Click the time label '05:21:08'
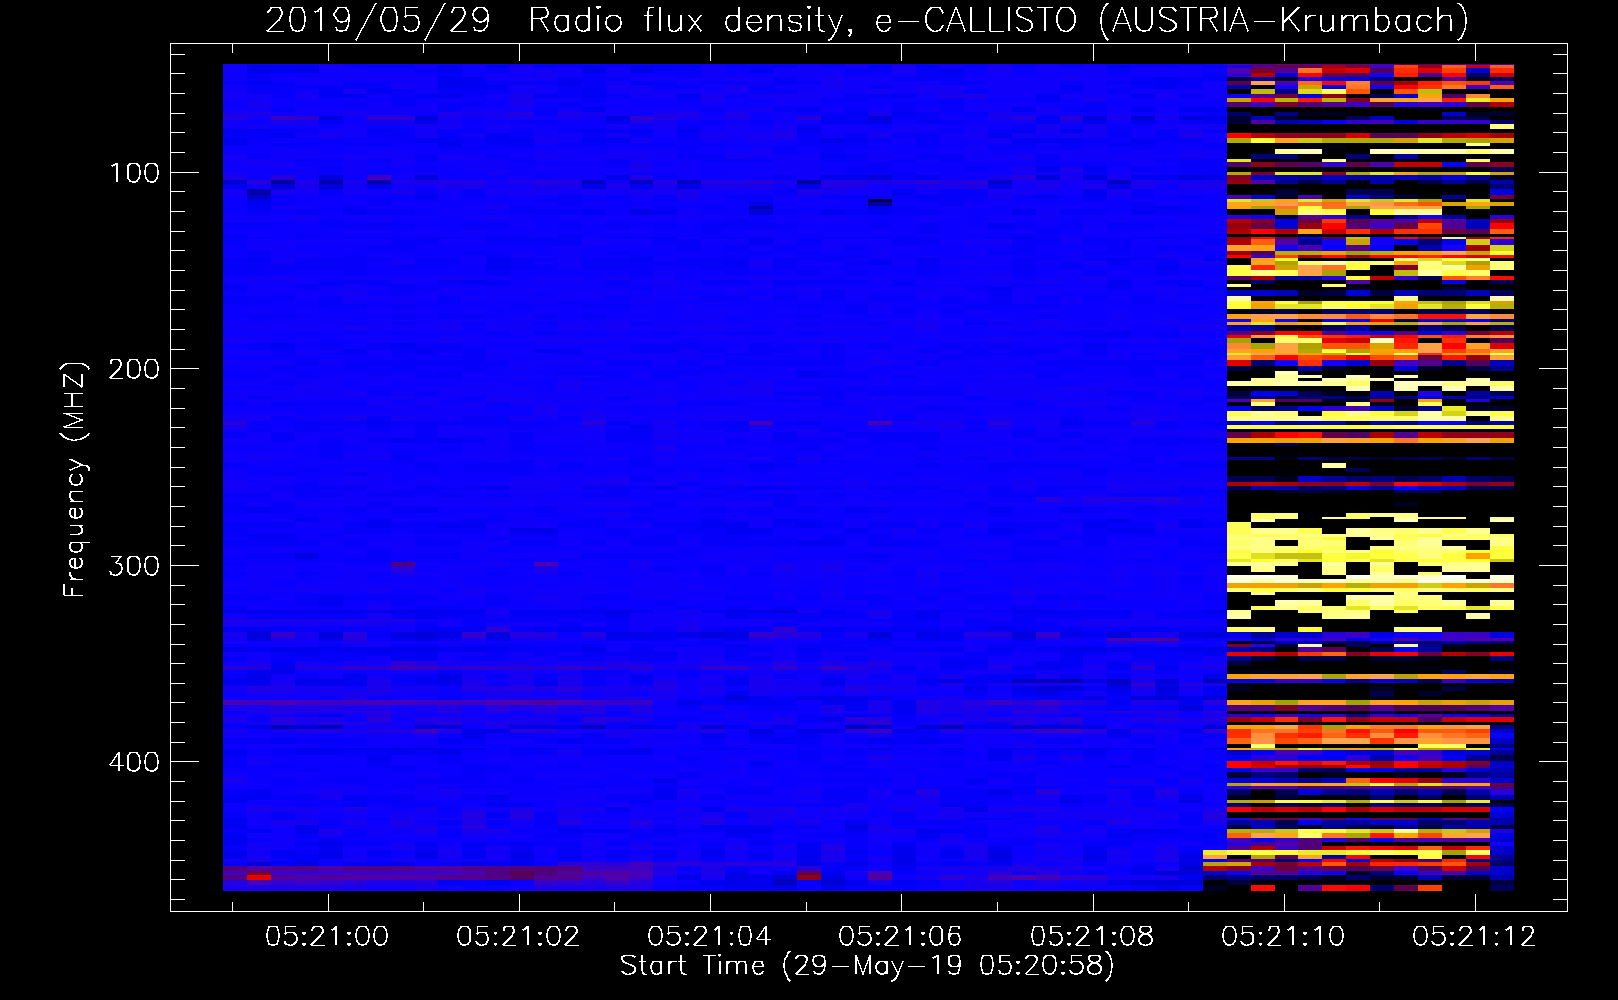This screenshot has width=1618, height=1000. (1092, 936)
